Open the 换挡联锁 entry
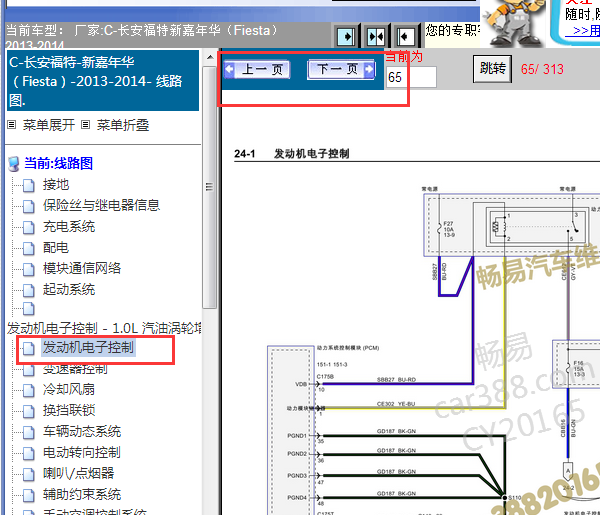This screenshot has width=600, height=515. 69,410
